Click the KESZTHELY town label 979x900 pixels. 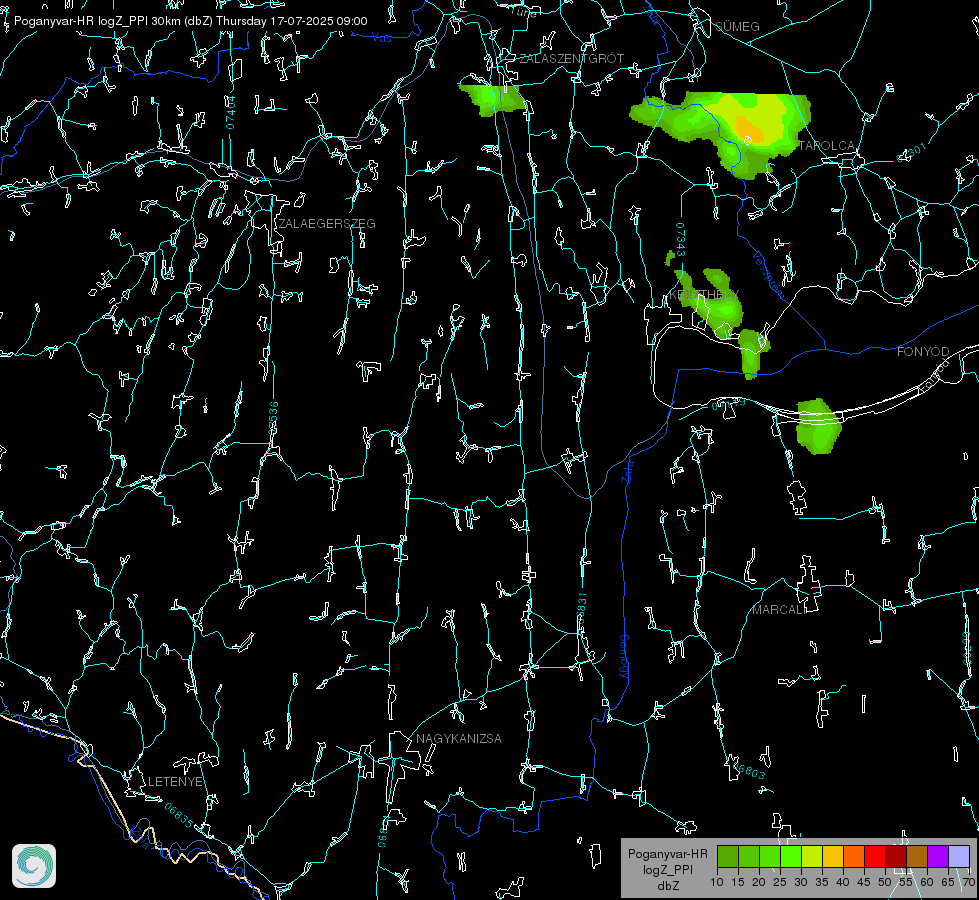704,294
